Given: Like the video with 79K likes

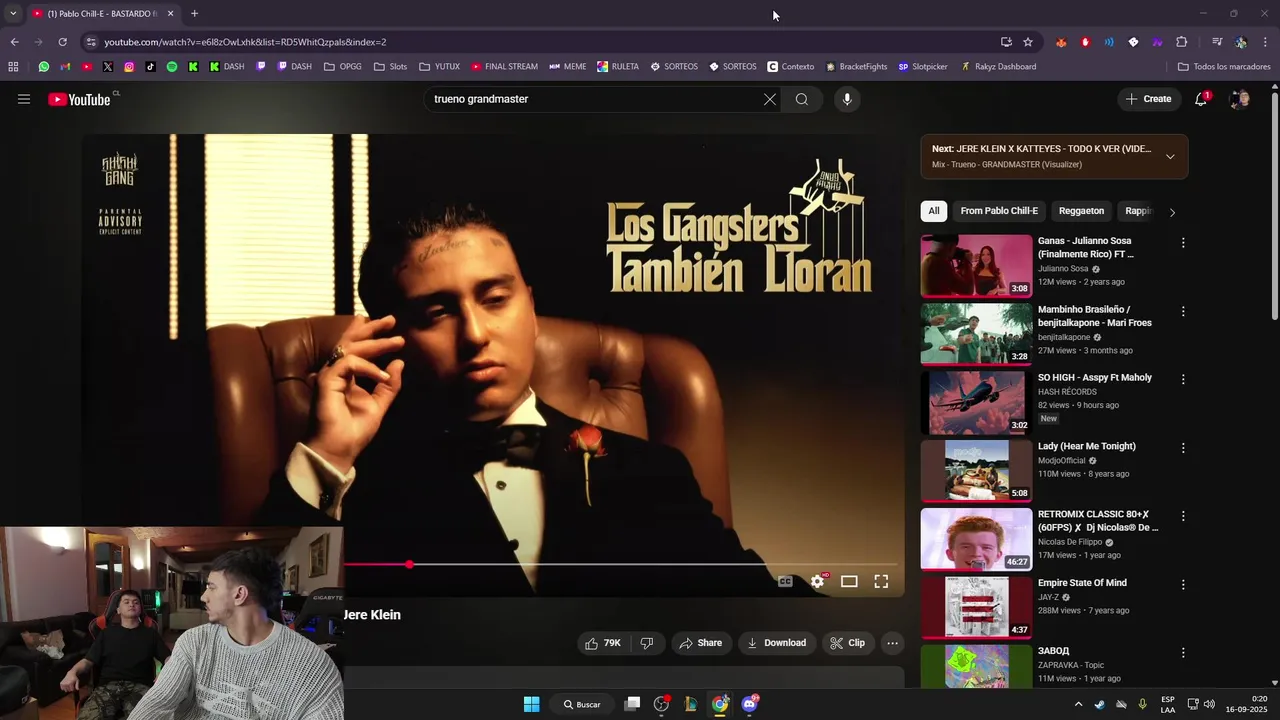Looking at the screenshot, I should point(603,643).
